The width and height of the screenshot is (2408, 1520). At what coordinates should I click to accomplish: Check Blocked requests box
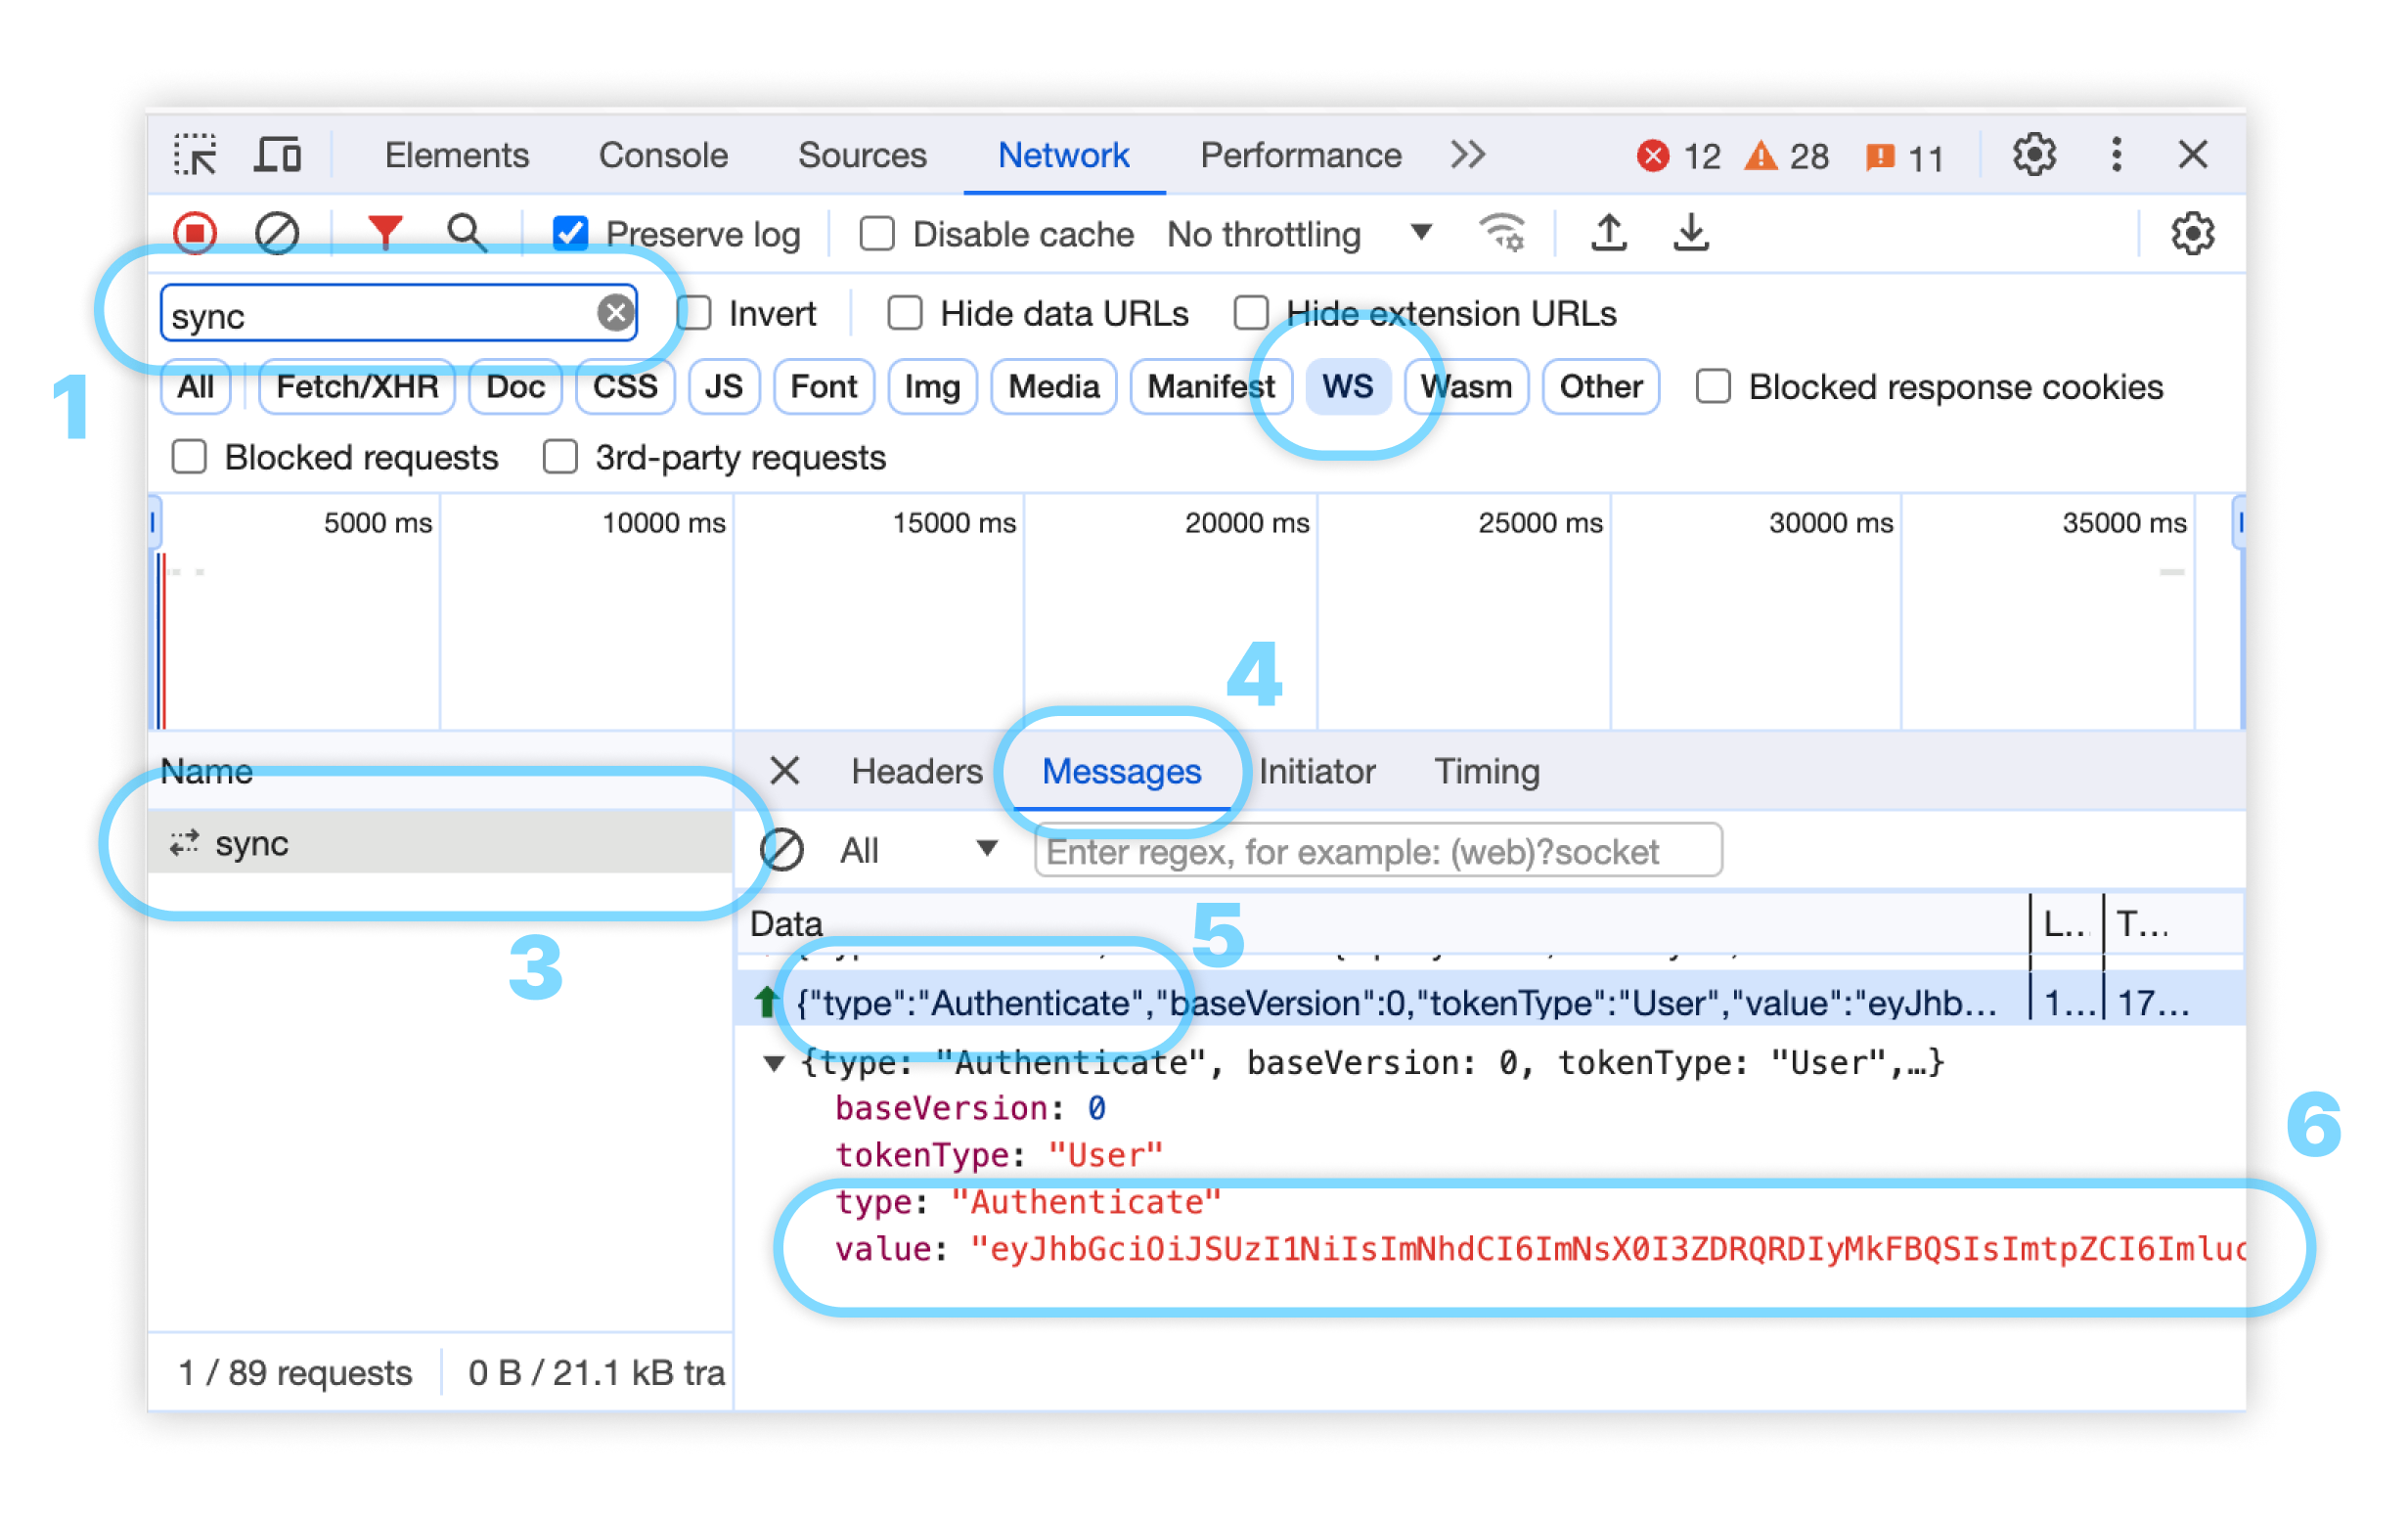click(189, 457)
